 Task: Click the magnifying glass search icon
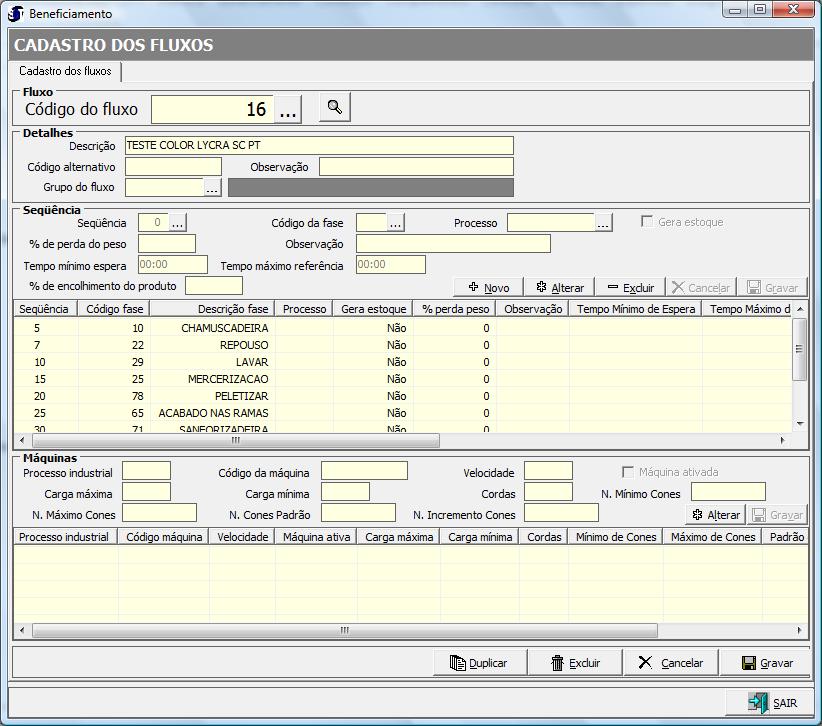335,107
